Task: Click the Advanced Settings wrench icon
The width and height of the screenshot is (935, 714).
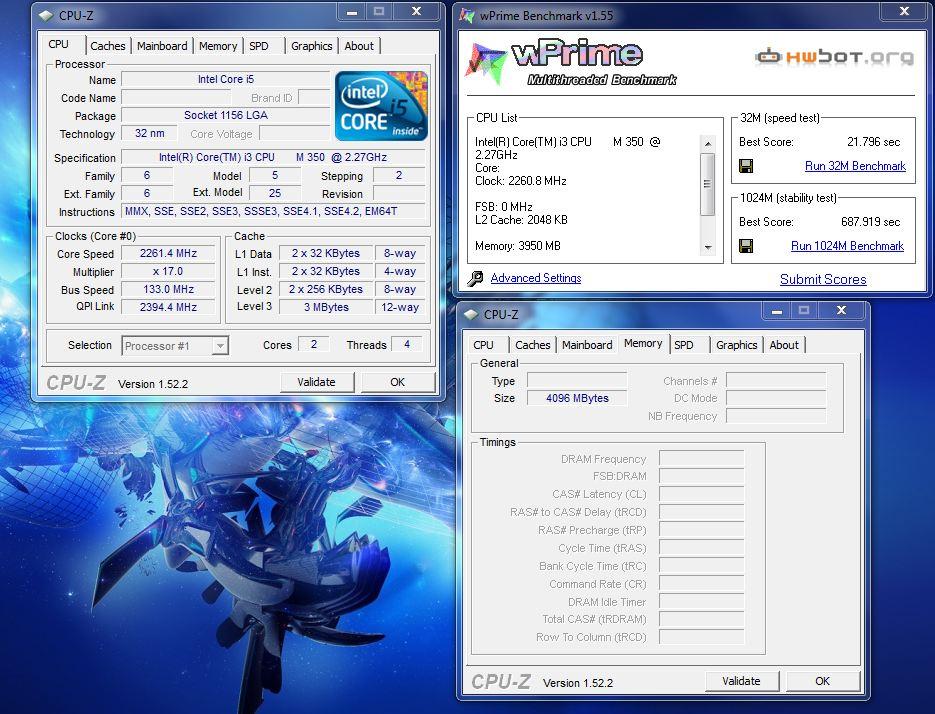Action: coord(475,279)
